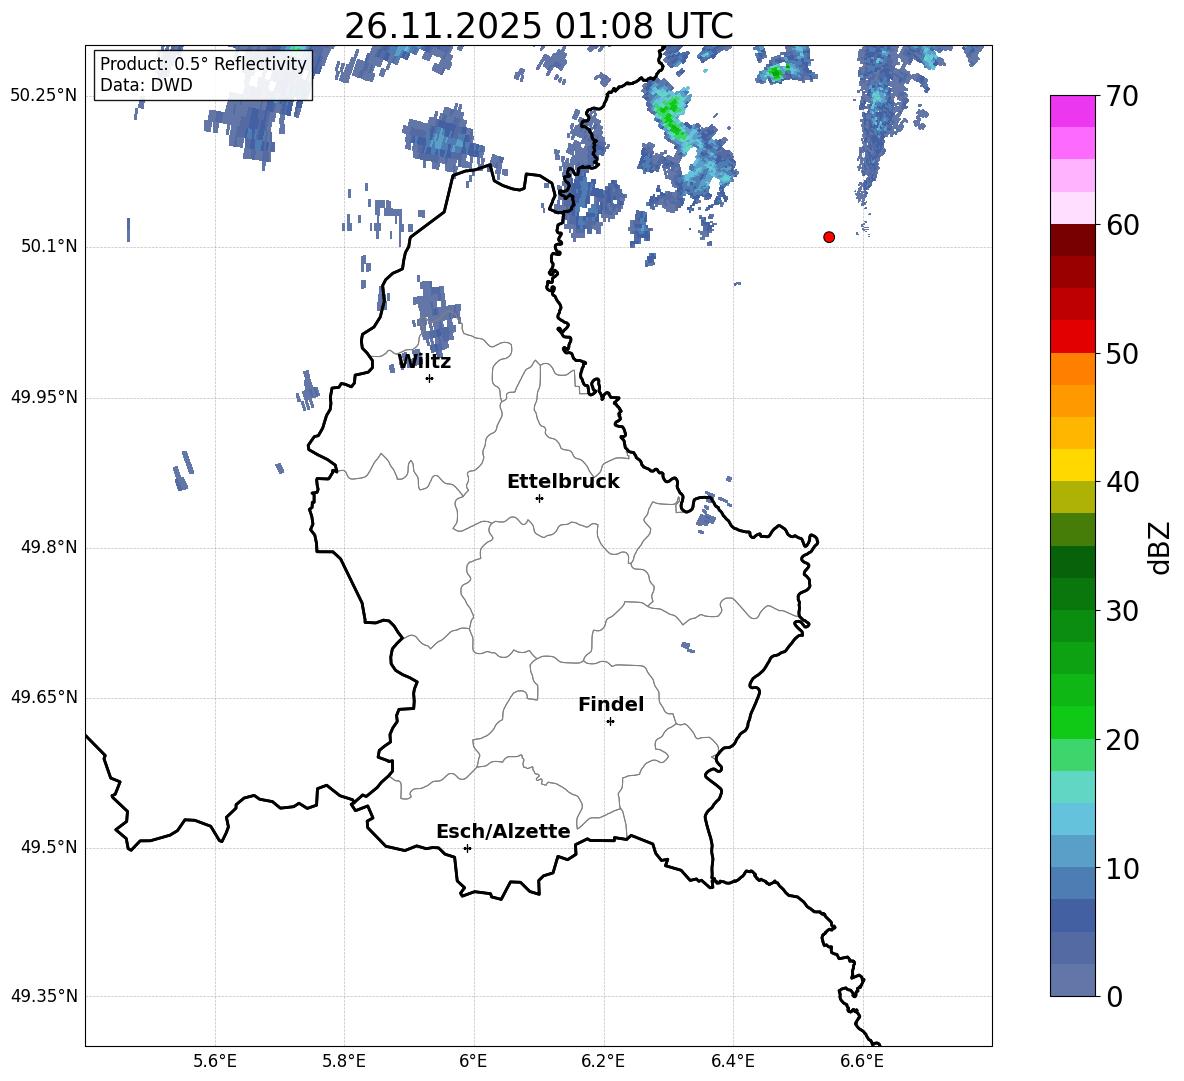Click the light blue band between 10 and 20 dBZ

coord(1072,819)
